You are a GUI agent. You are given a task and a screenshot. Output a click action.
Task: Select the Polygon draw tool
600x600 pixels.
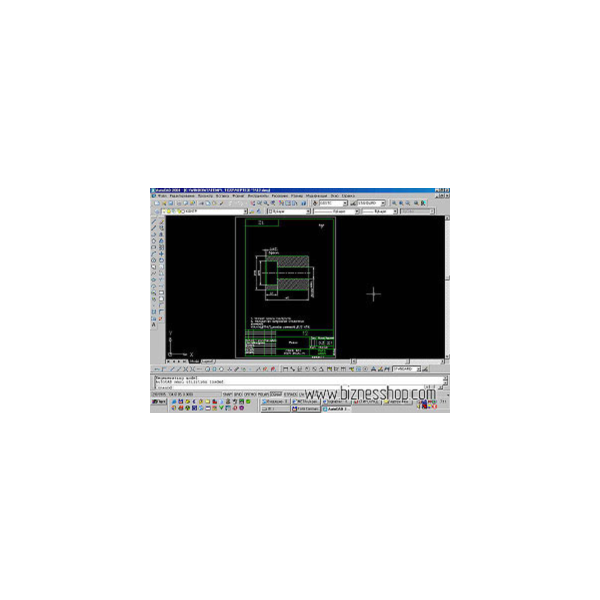pyautogui.click(x=153, y=241)
